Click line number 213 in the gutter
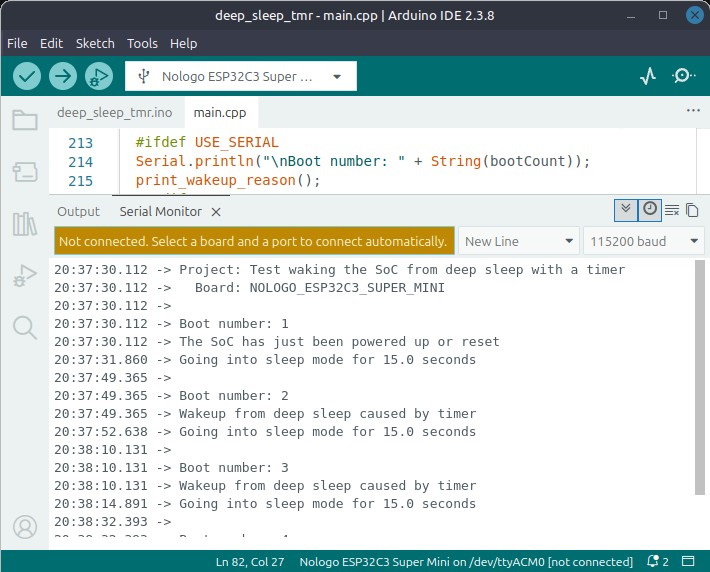 81,143
